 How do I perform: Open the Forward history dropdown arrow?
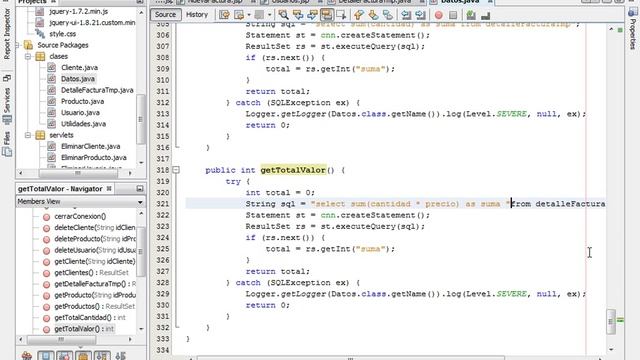tap(269, 15)
